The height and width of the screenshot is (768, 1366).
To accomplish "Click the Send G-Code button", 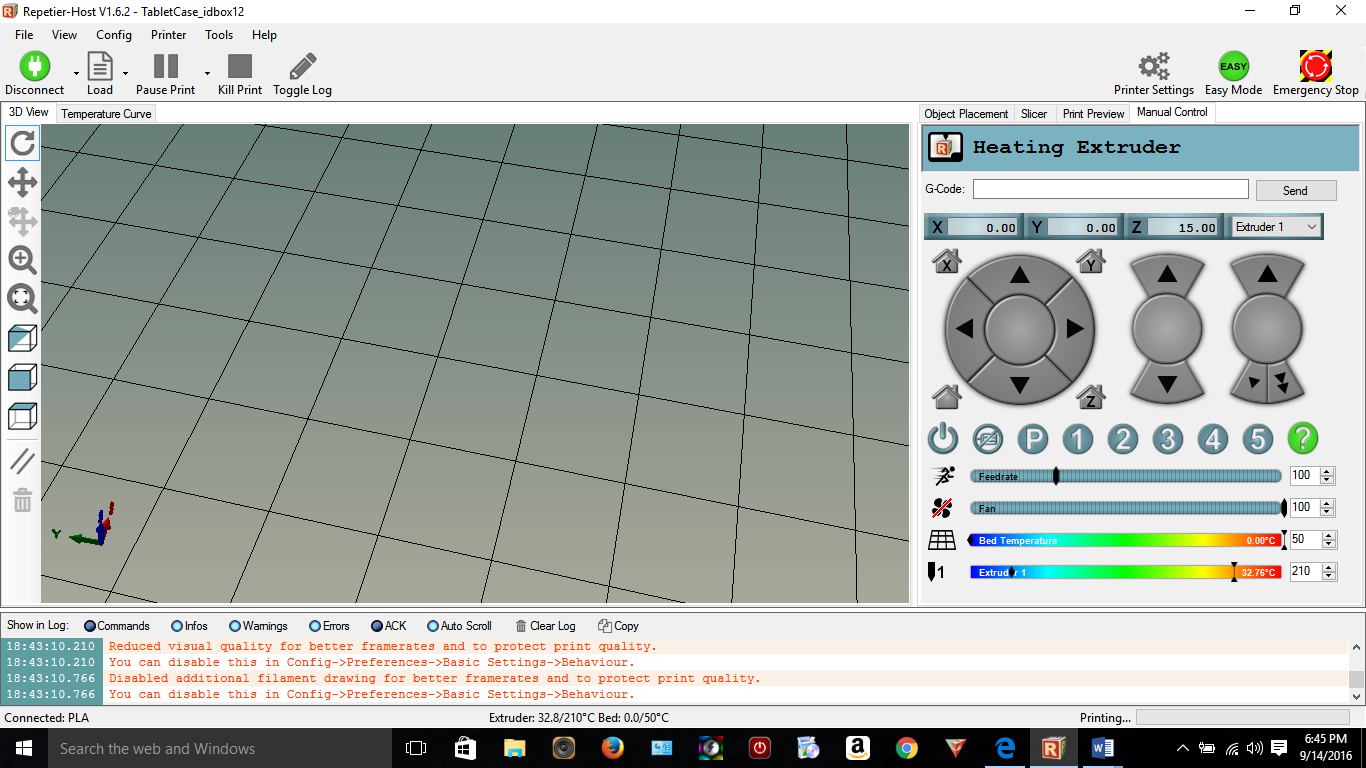I will 1295,190.
